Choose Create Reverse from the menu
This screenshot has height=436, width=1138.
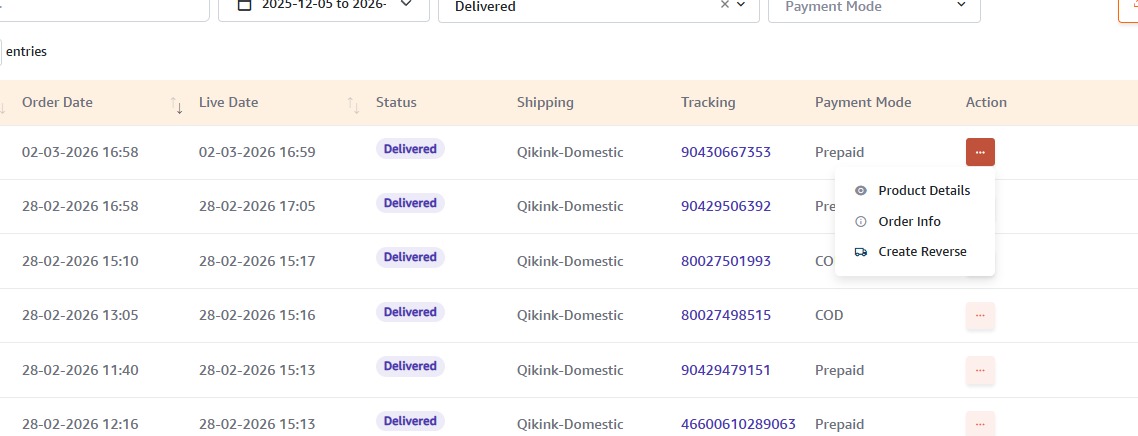click(922, 252)
